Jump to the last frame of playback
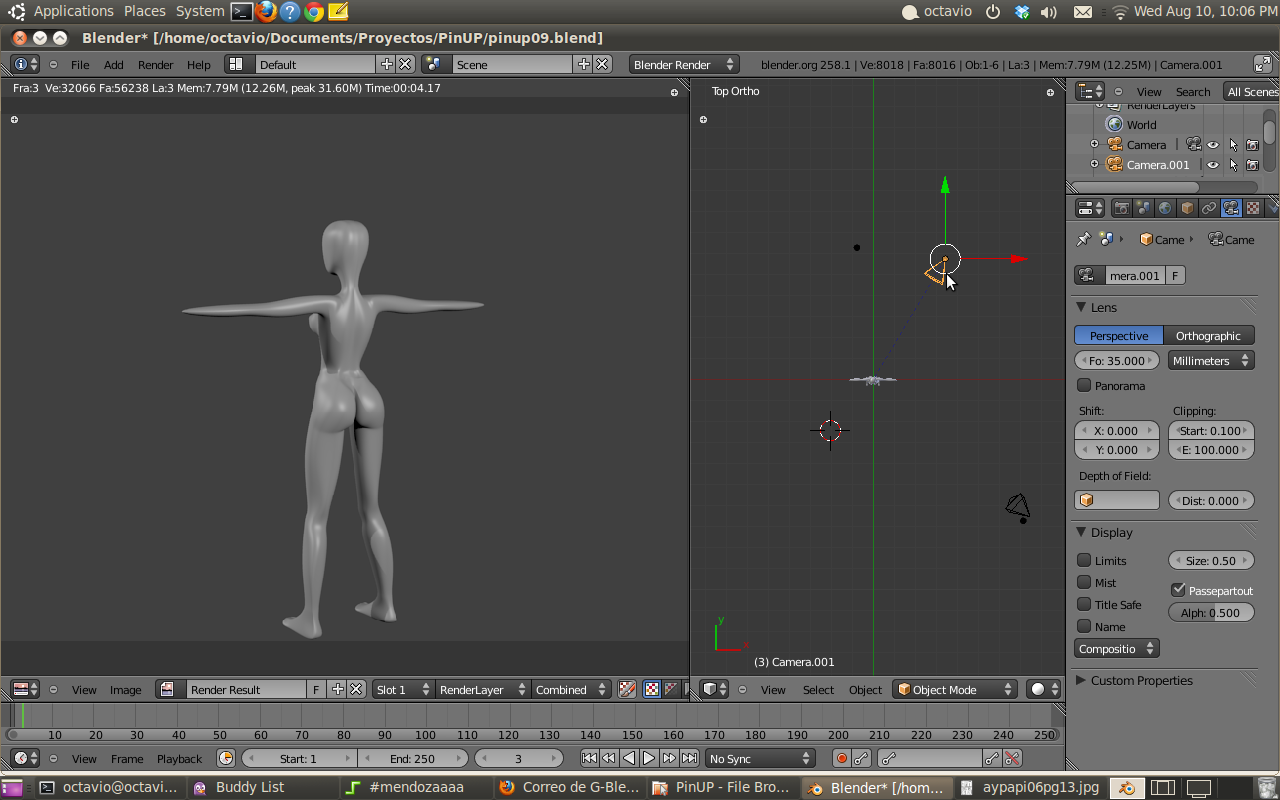The width and height of the screenshot is (1280, 800). [690, 759]
